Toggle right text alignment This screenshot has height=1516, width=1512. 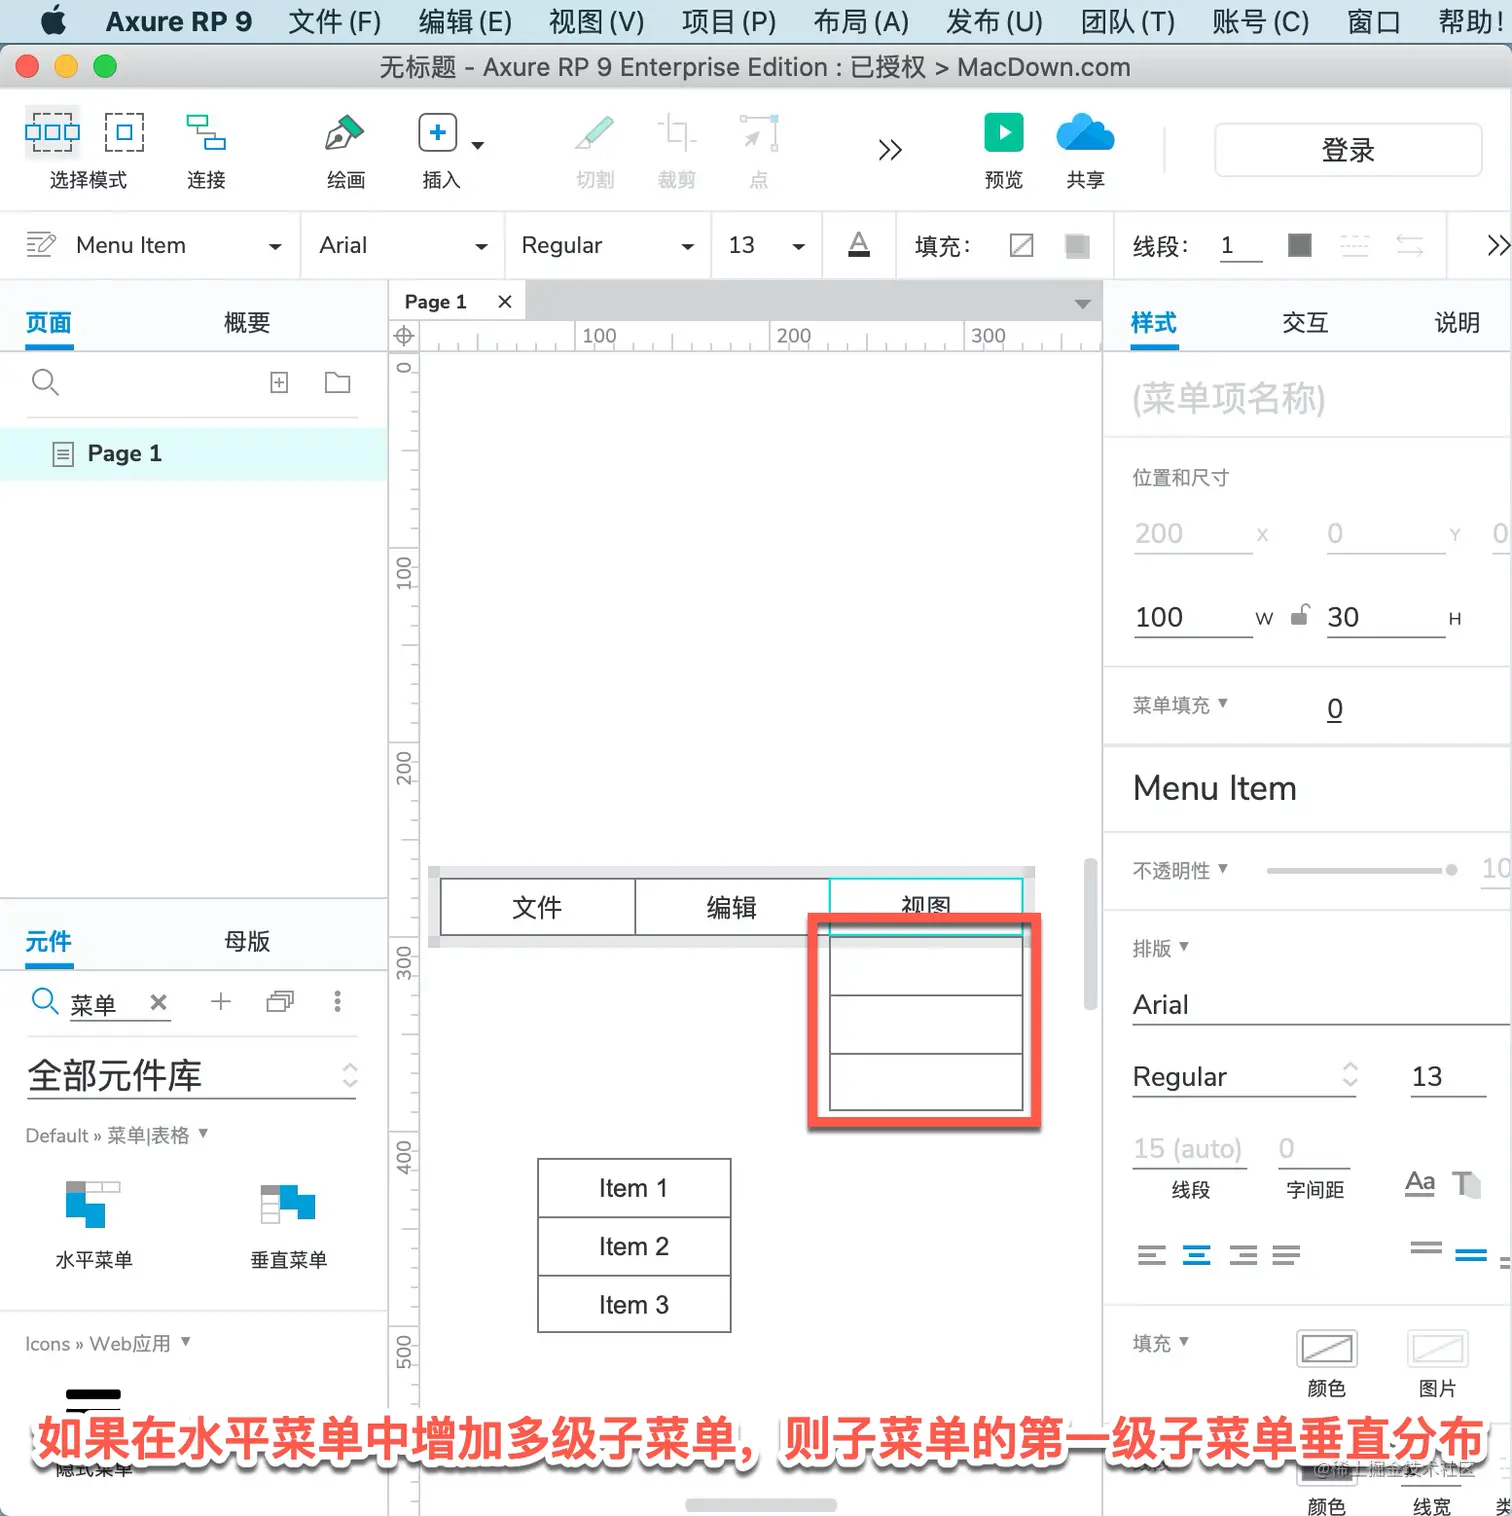tap(1243, 1255)
